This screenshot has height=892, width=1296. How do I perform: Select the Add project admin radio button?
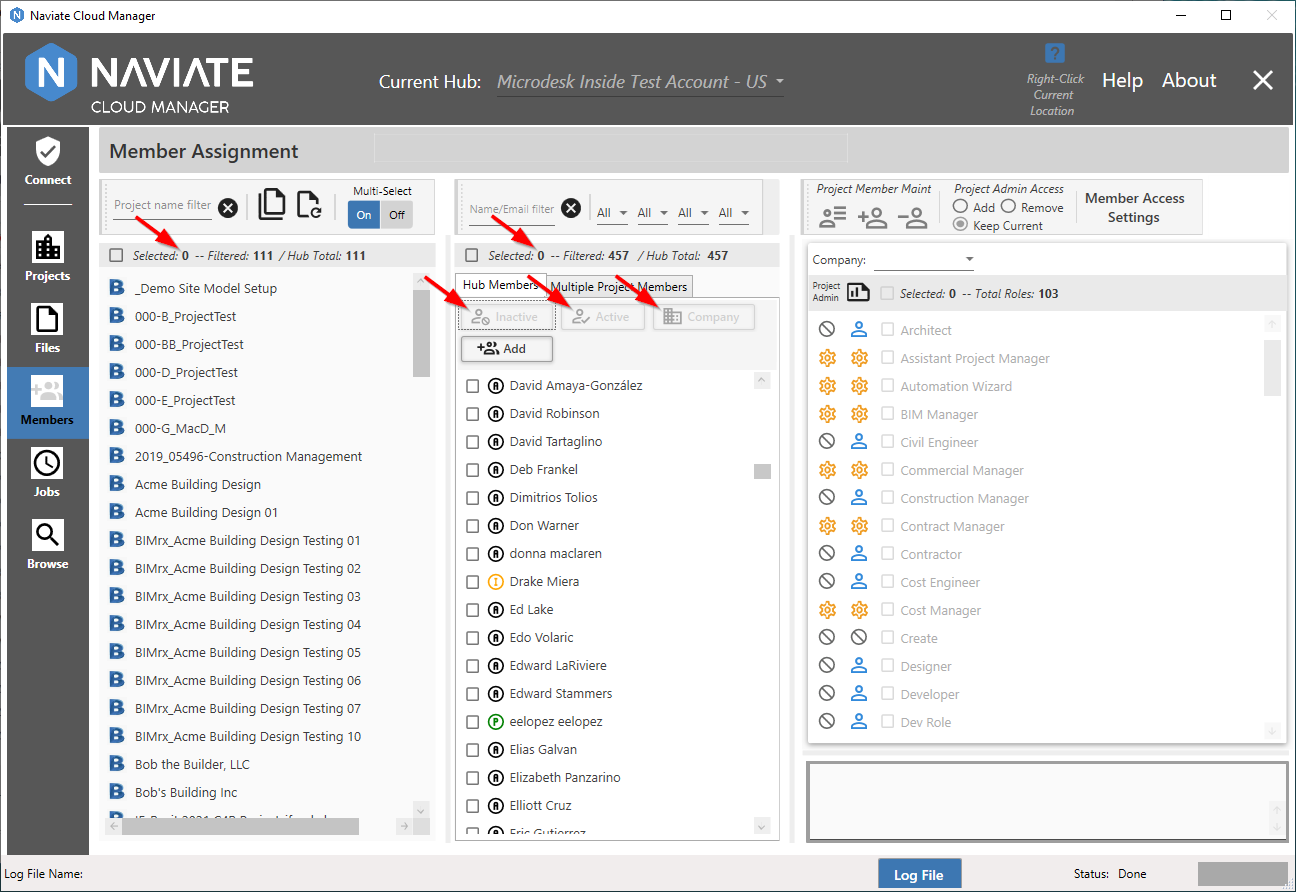click(960, 206)
